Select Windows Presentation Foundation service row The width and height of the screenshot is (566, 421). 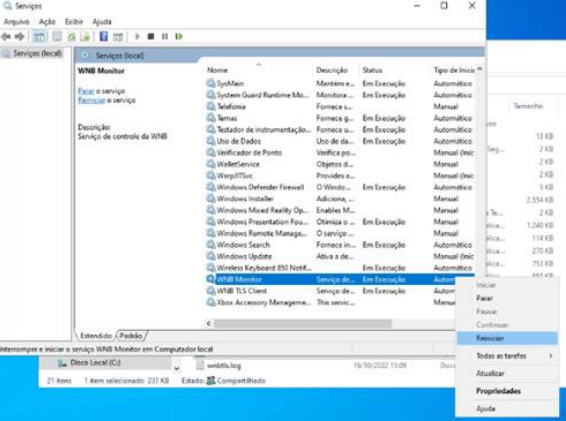(339, 222)
